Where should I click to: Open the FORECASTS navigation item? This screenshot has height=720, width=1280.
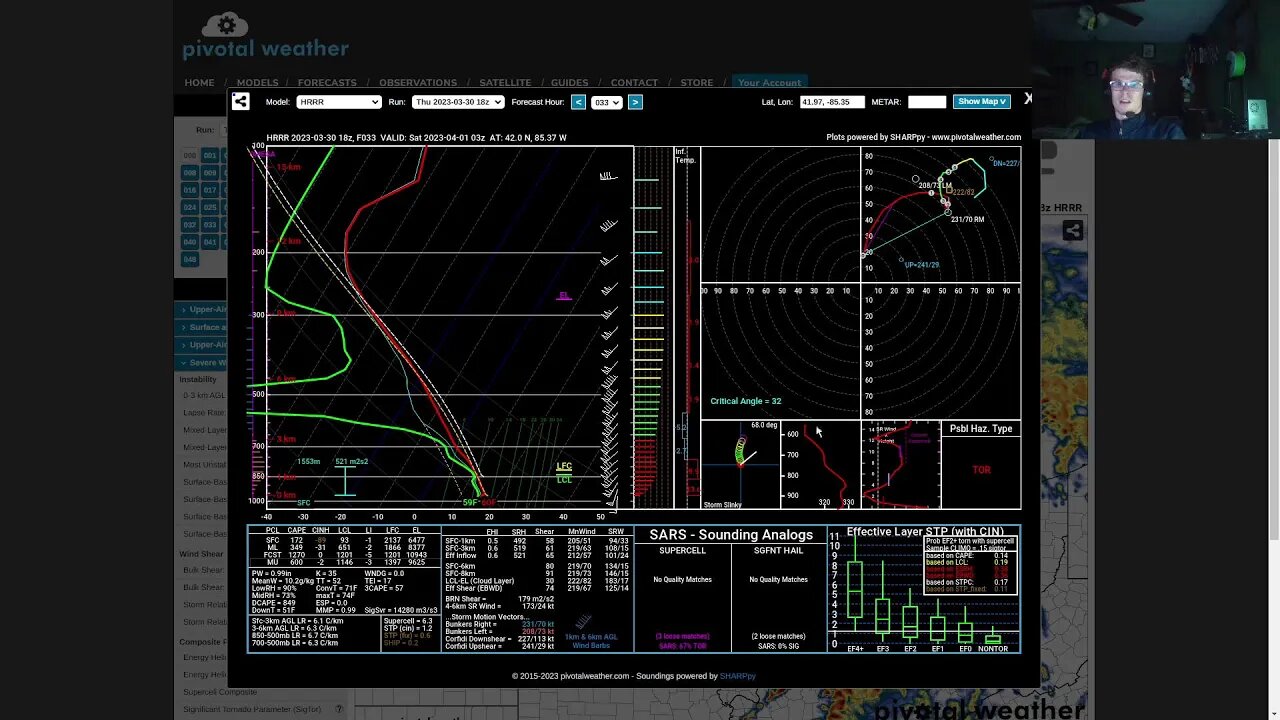[327, 83]
